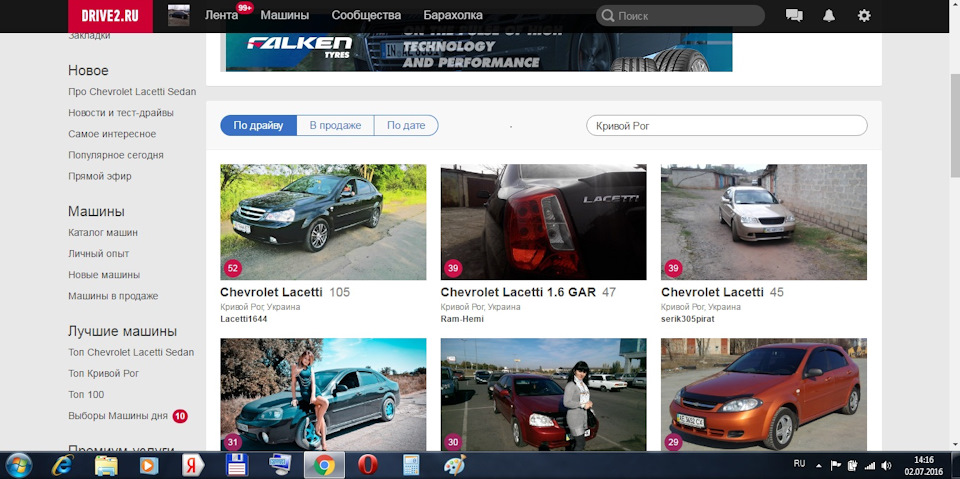Click the 29 drive badge

pyautogui.click(x=673, y=442)
